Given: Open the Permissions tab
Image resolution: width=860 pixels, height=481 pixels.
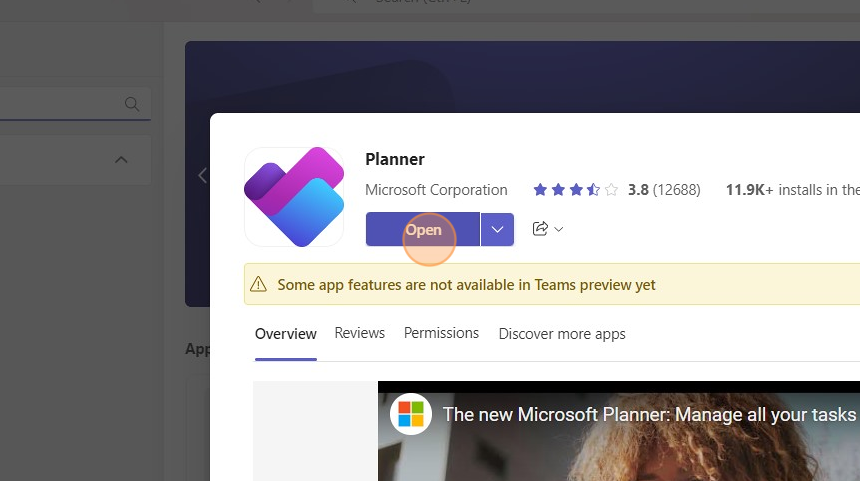Looking at the screenshot, I should pos(442,333).
